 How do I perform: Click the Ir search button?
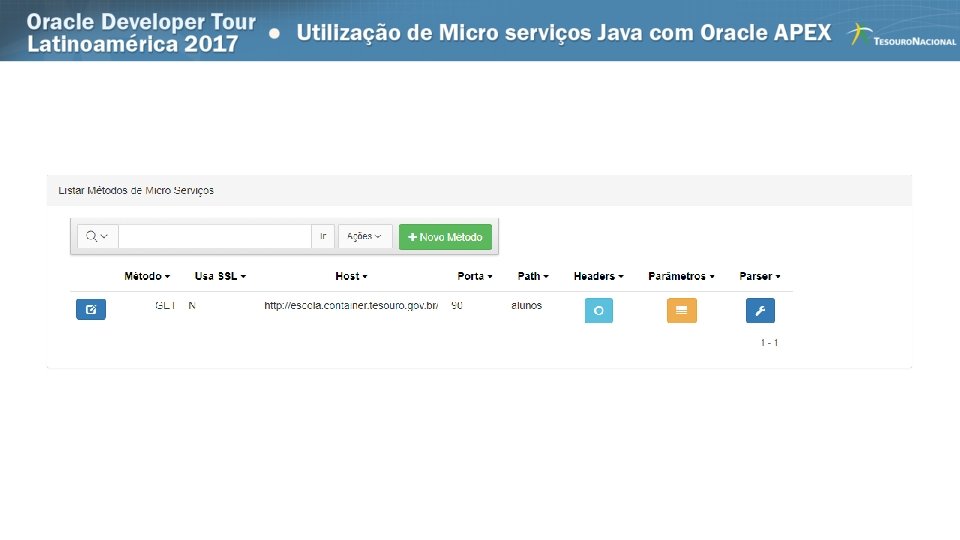tap(323, 236)
